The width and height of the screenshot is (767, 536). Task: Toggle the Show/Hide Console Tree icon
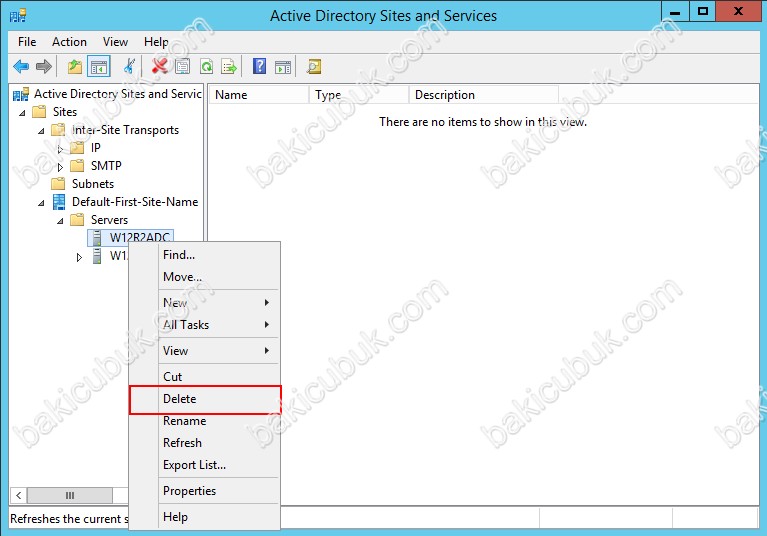pos(99,67)
